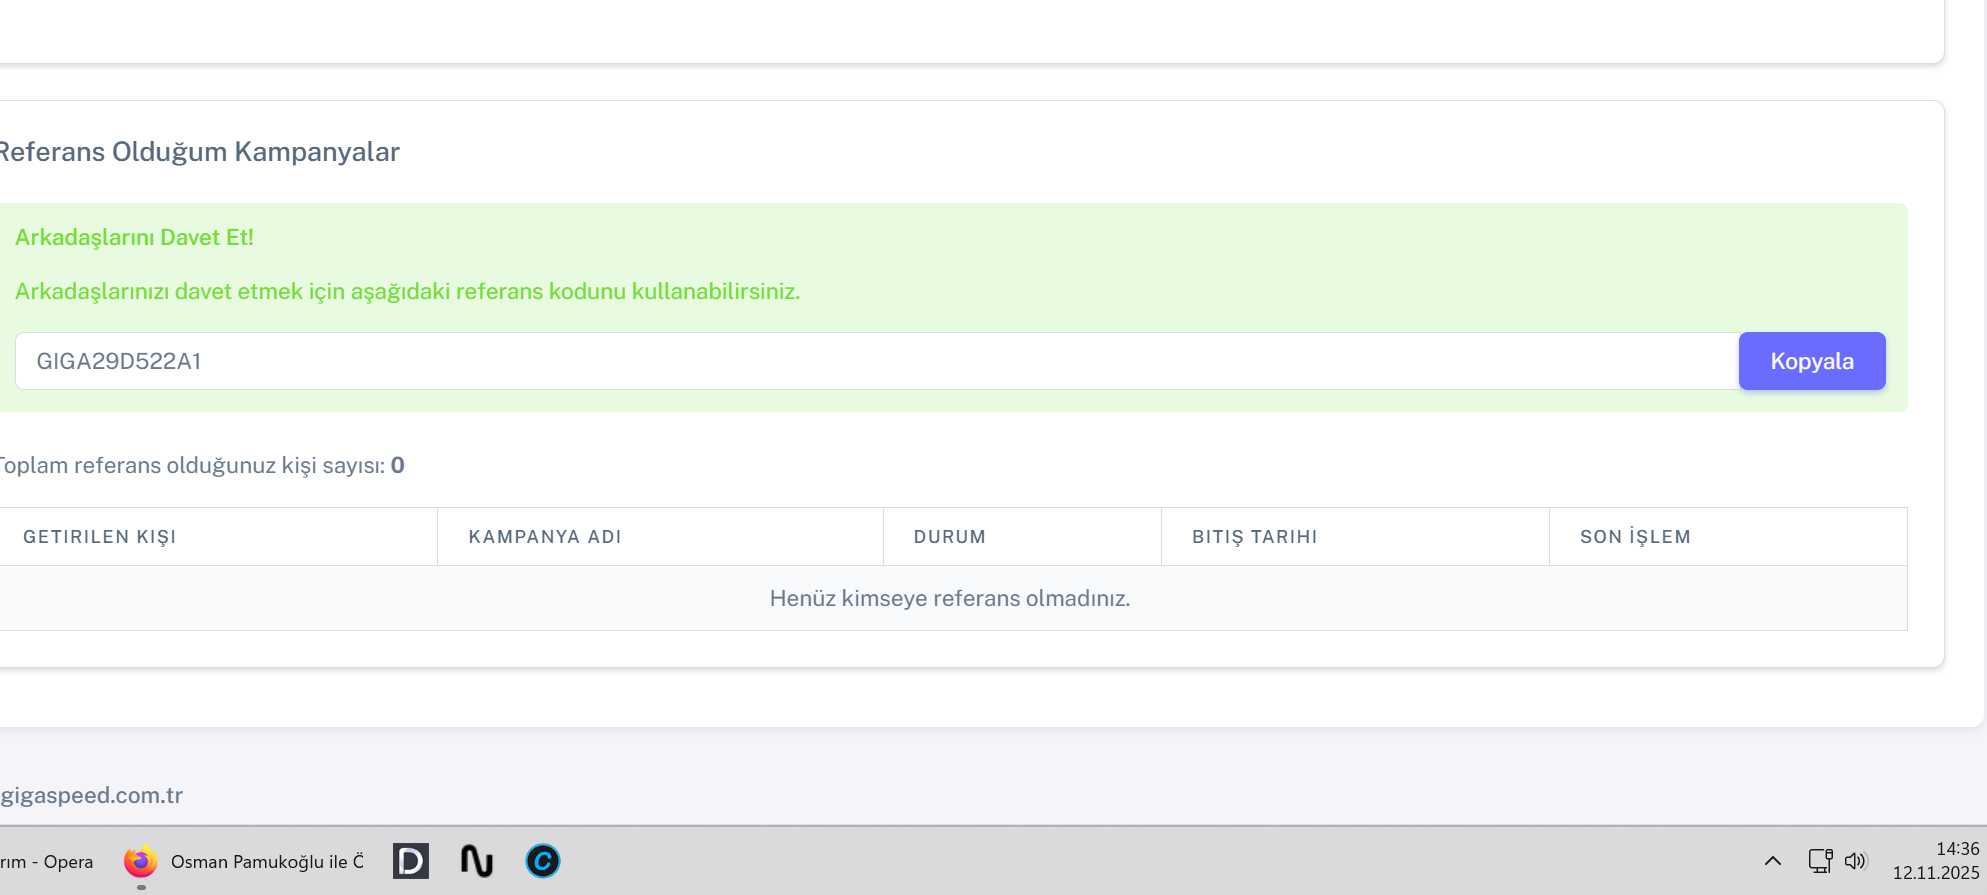Open the D-logo app in the taskbar
The height and width of the screenshot is (895, 1987).
pyautogui.click(x=410, y=861)
